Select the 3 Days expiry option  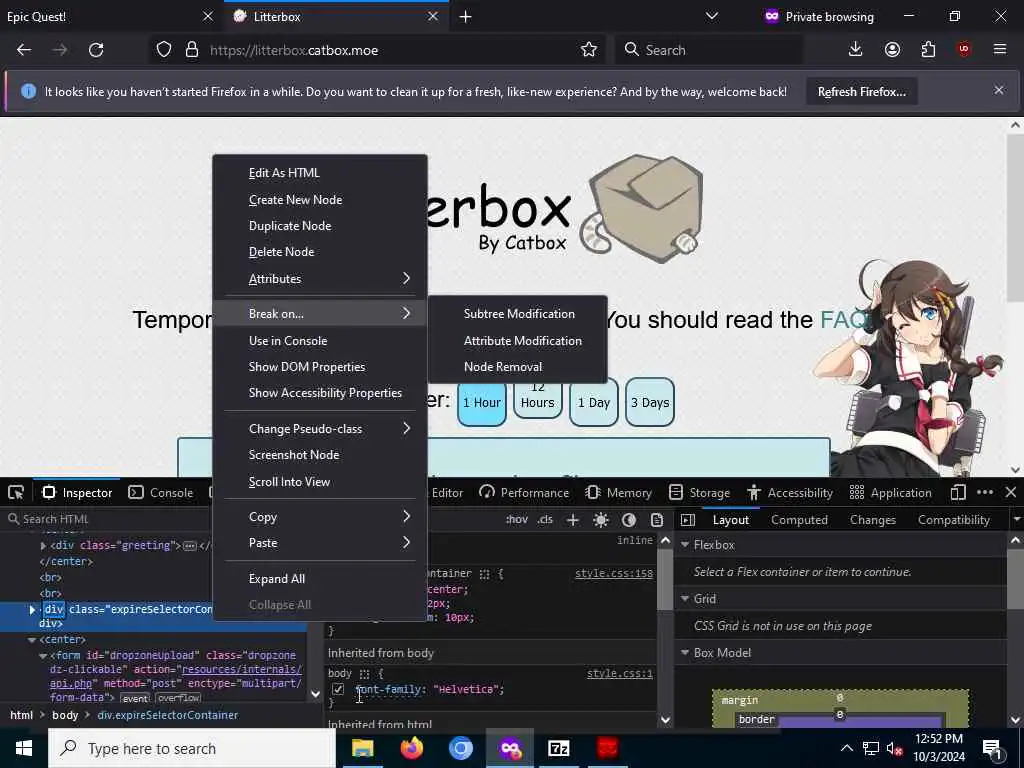point(650,402)
